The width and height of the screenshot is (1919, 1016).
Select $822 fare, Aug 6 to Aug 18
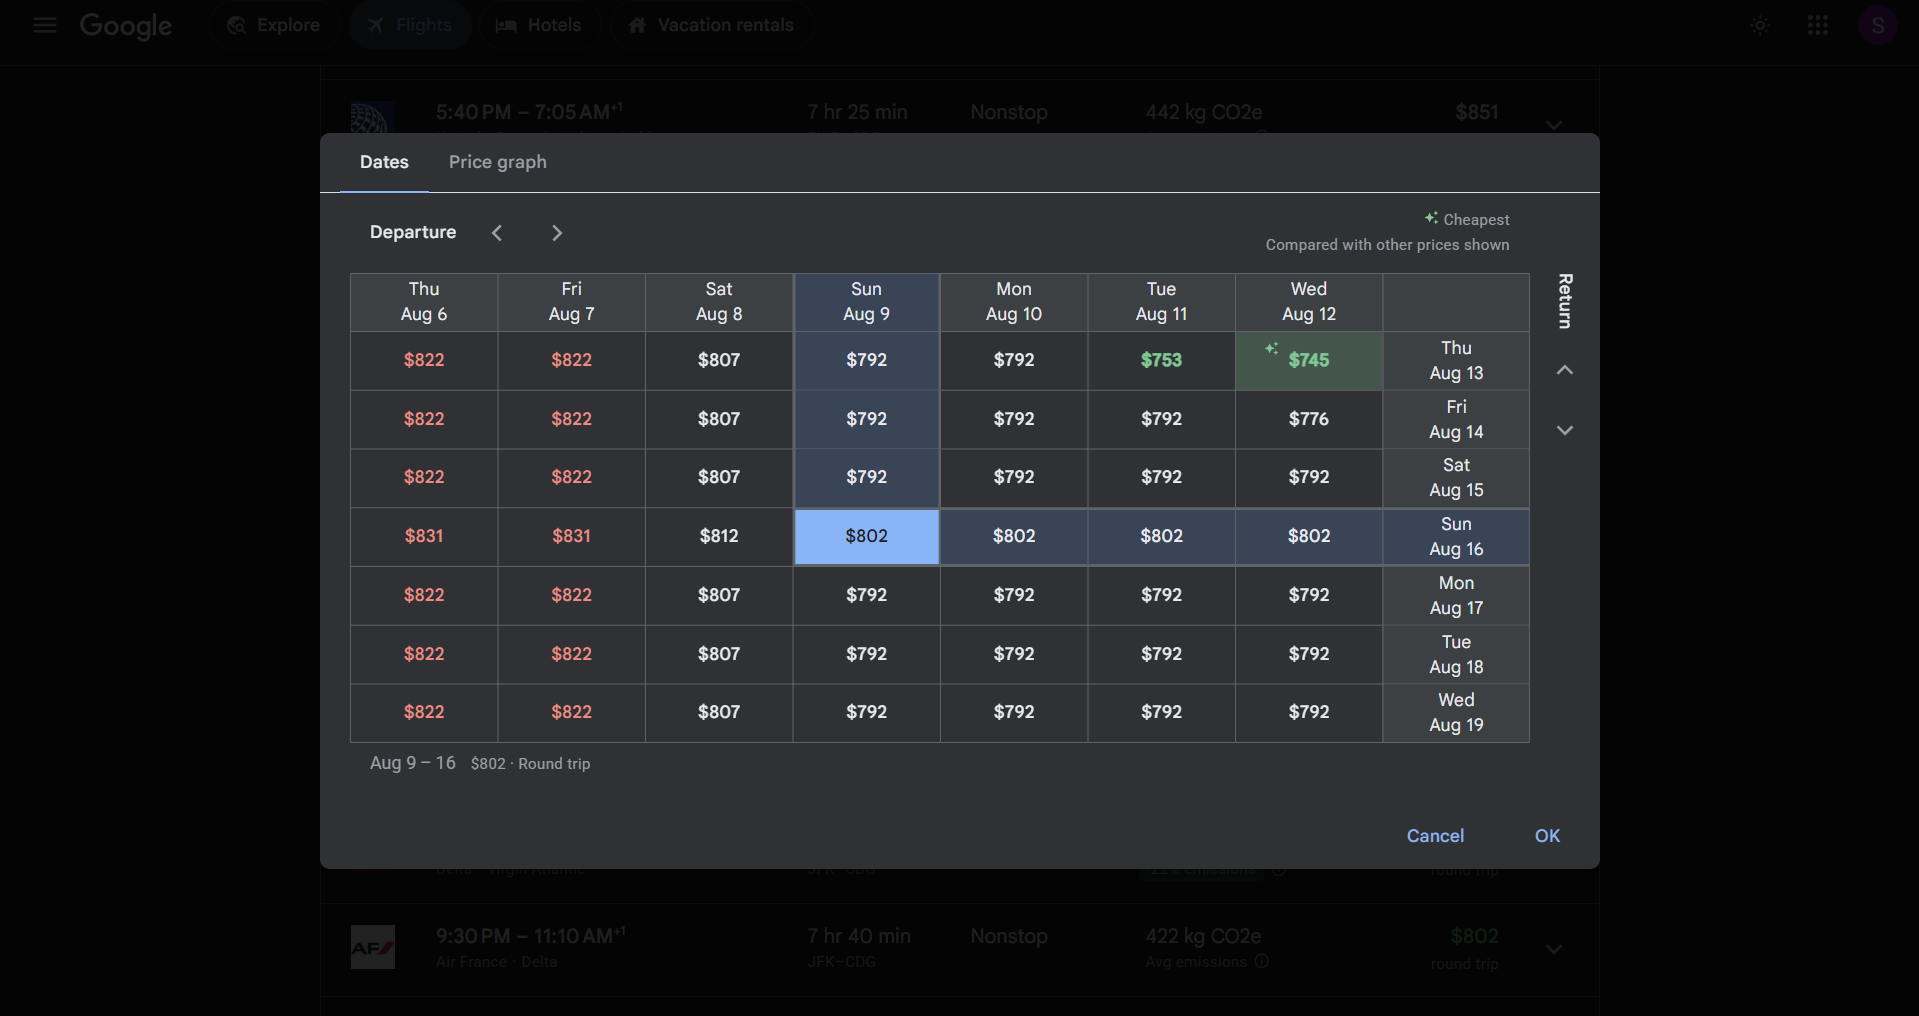point(424,655)
